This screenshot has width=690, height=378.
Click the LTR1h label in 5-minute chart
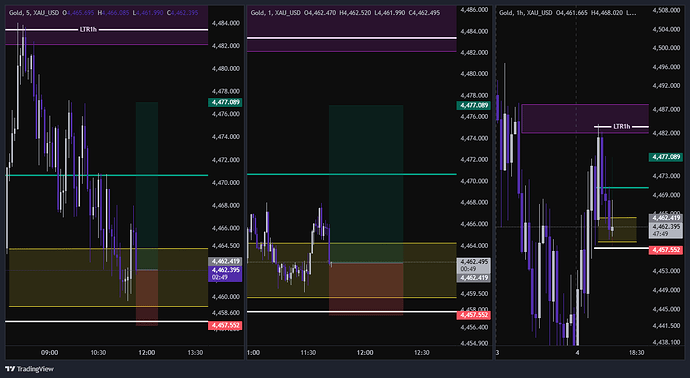point(88,29)
